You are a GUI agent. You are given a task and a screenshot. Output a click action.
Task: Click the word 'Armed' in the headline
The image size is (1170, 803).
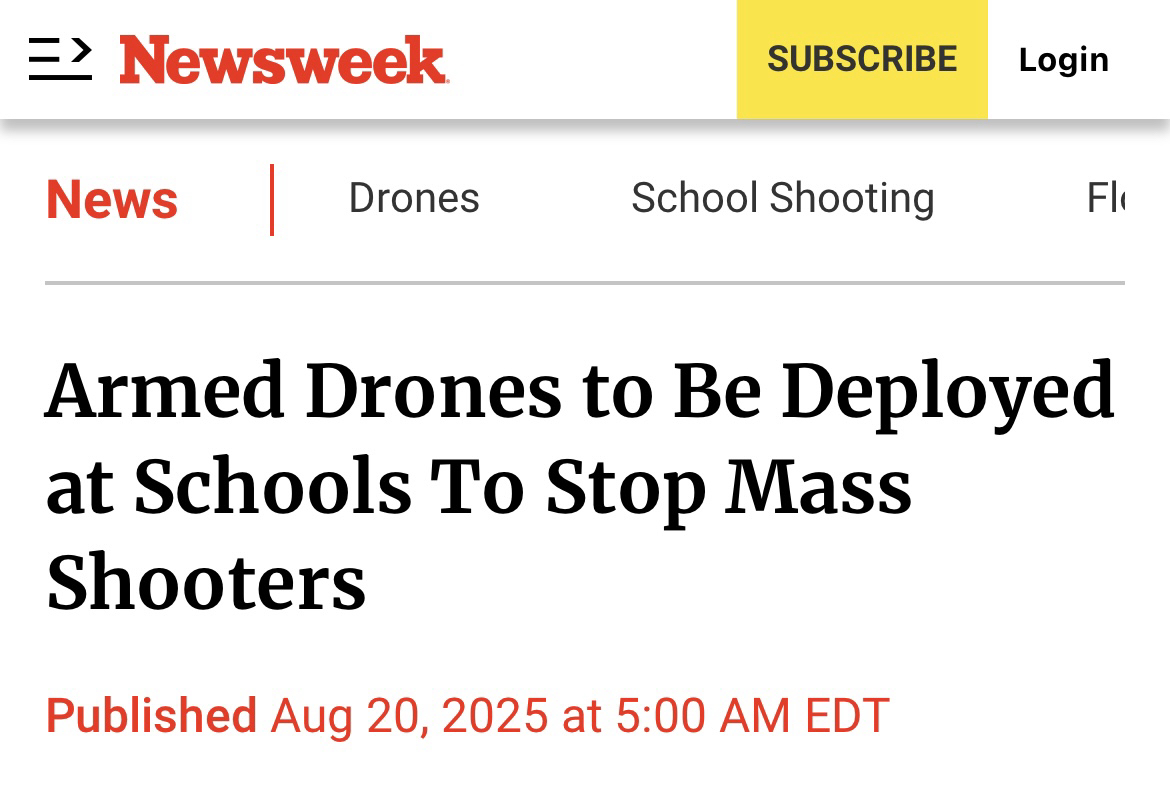pyautogui.click(x=166, y=390)
